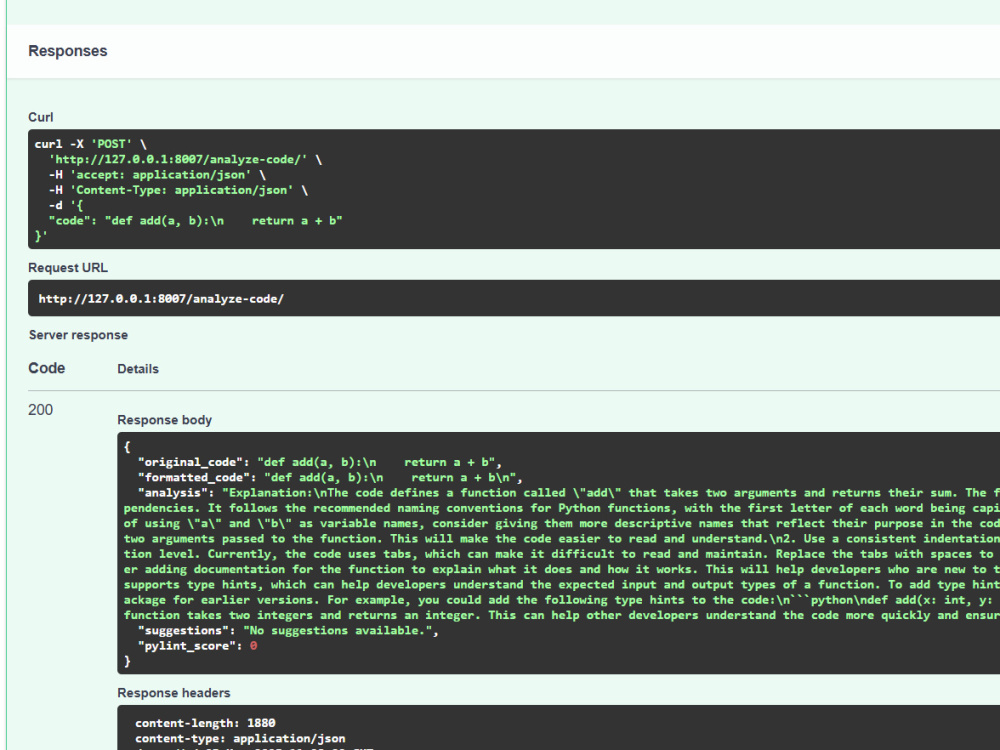Click the "code" payload line in curl
Image resolution: width=1000 pixels, height=750 pixels.
(196, 221)
